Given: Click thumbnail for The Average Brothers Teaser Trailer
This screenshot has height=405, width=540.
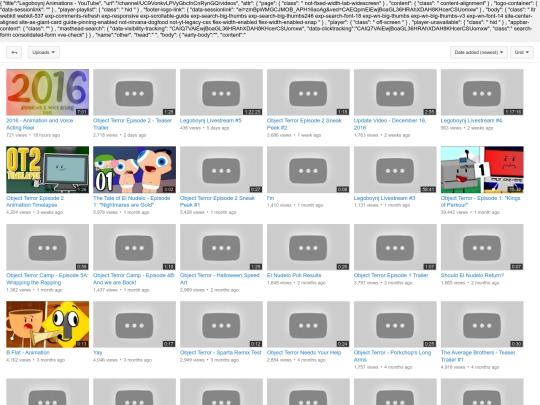Looking at the screenshot, I should coord(482,324).
